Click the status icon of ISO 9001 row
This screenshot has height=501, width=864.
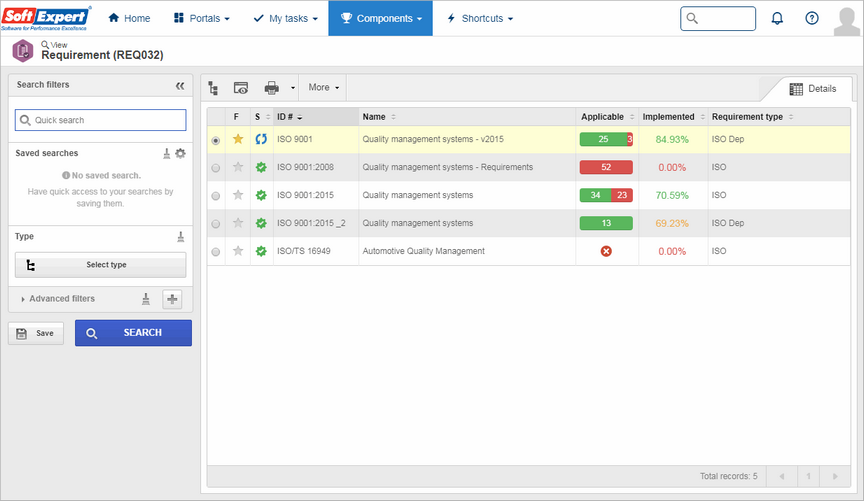[x=261, y=139]
